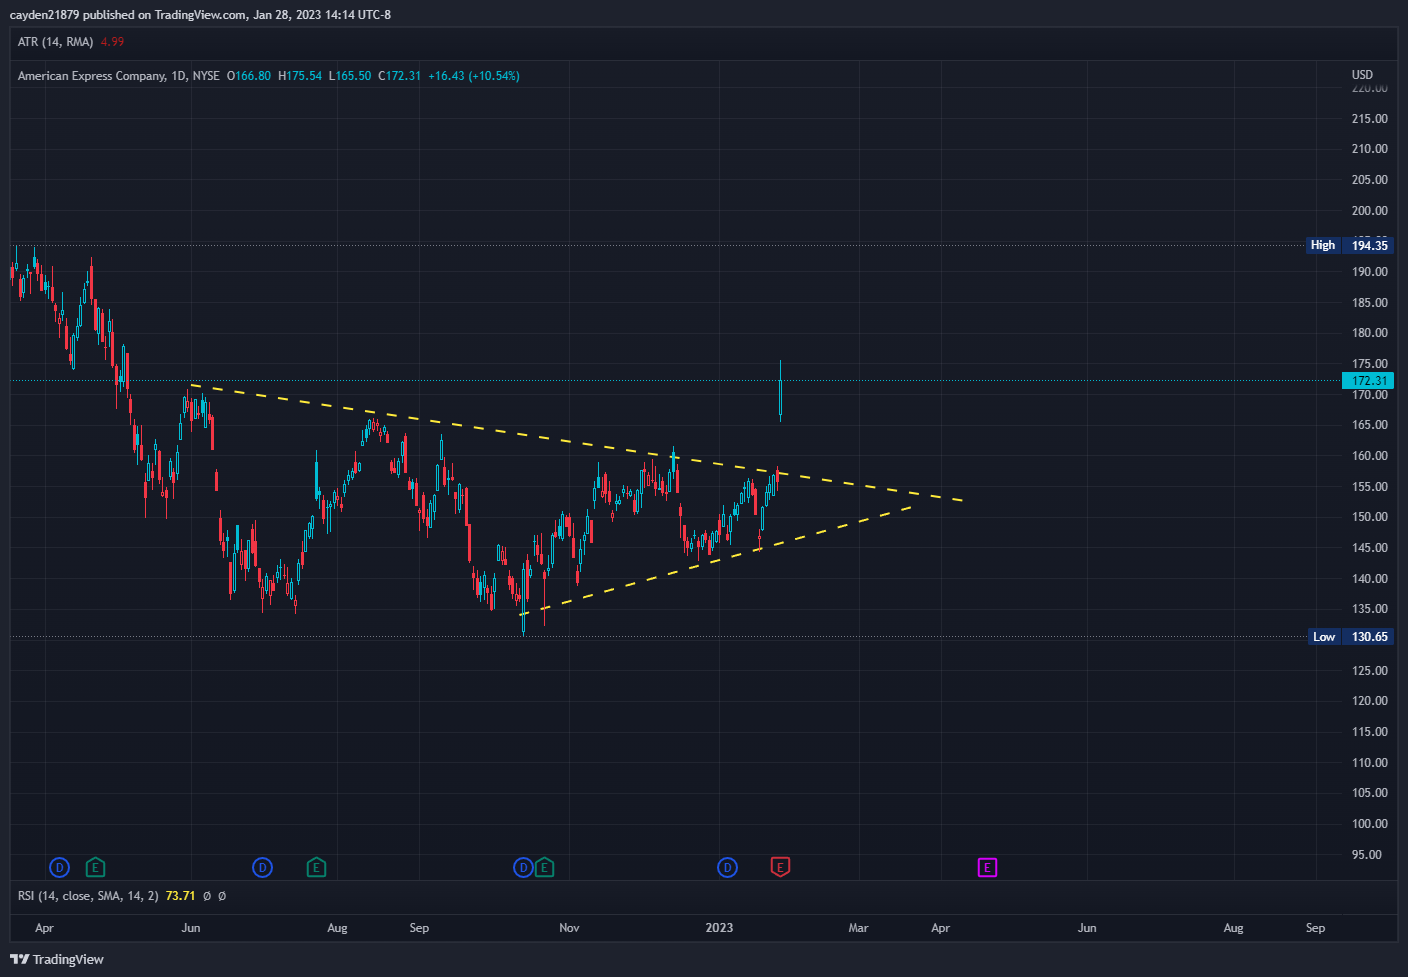Click the open price O166.80
Image resolution: width=1408 pixels, height=977 pixels.
(249, 76)
